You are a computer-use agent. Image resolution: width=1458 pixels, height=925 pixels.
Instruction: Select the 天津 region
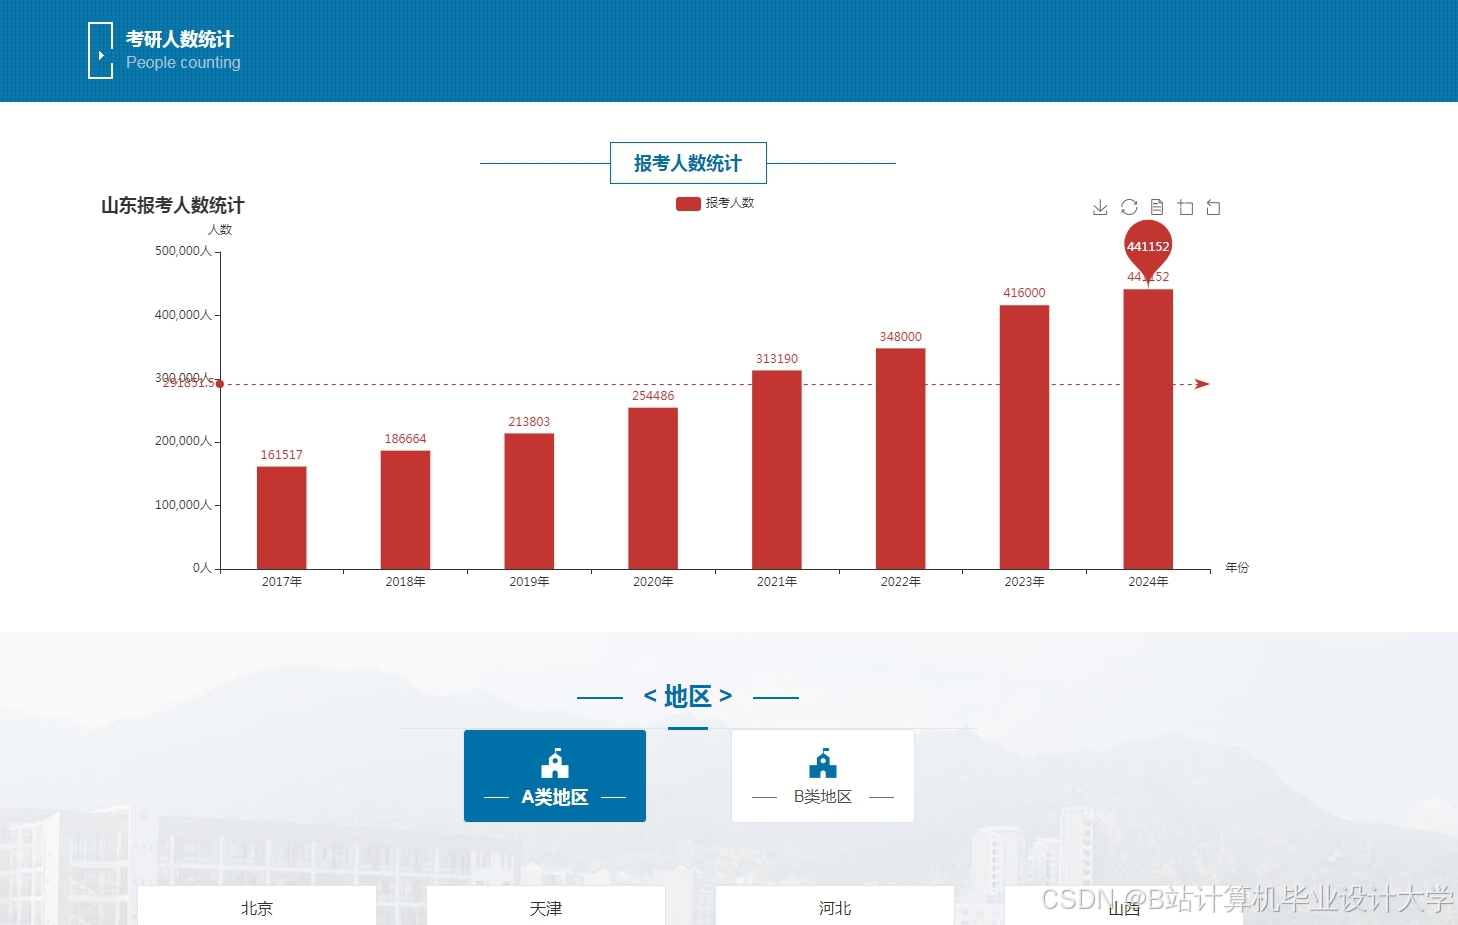pos(545,908)
